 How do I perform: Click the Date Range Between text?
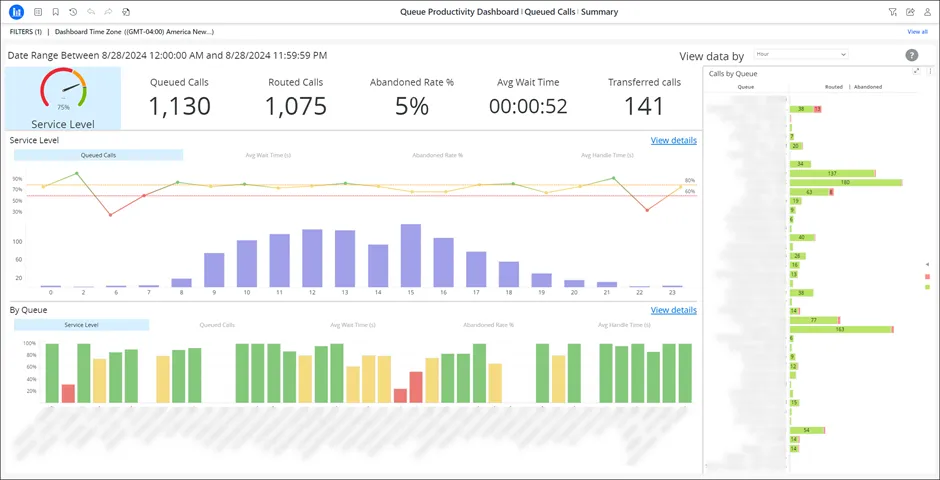tap(167, 56)
